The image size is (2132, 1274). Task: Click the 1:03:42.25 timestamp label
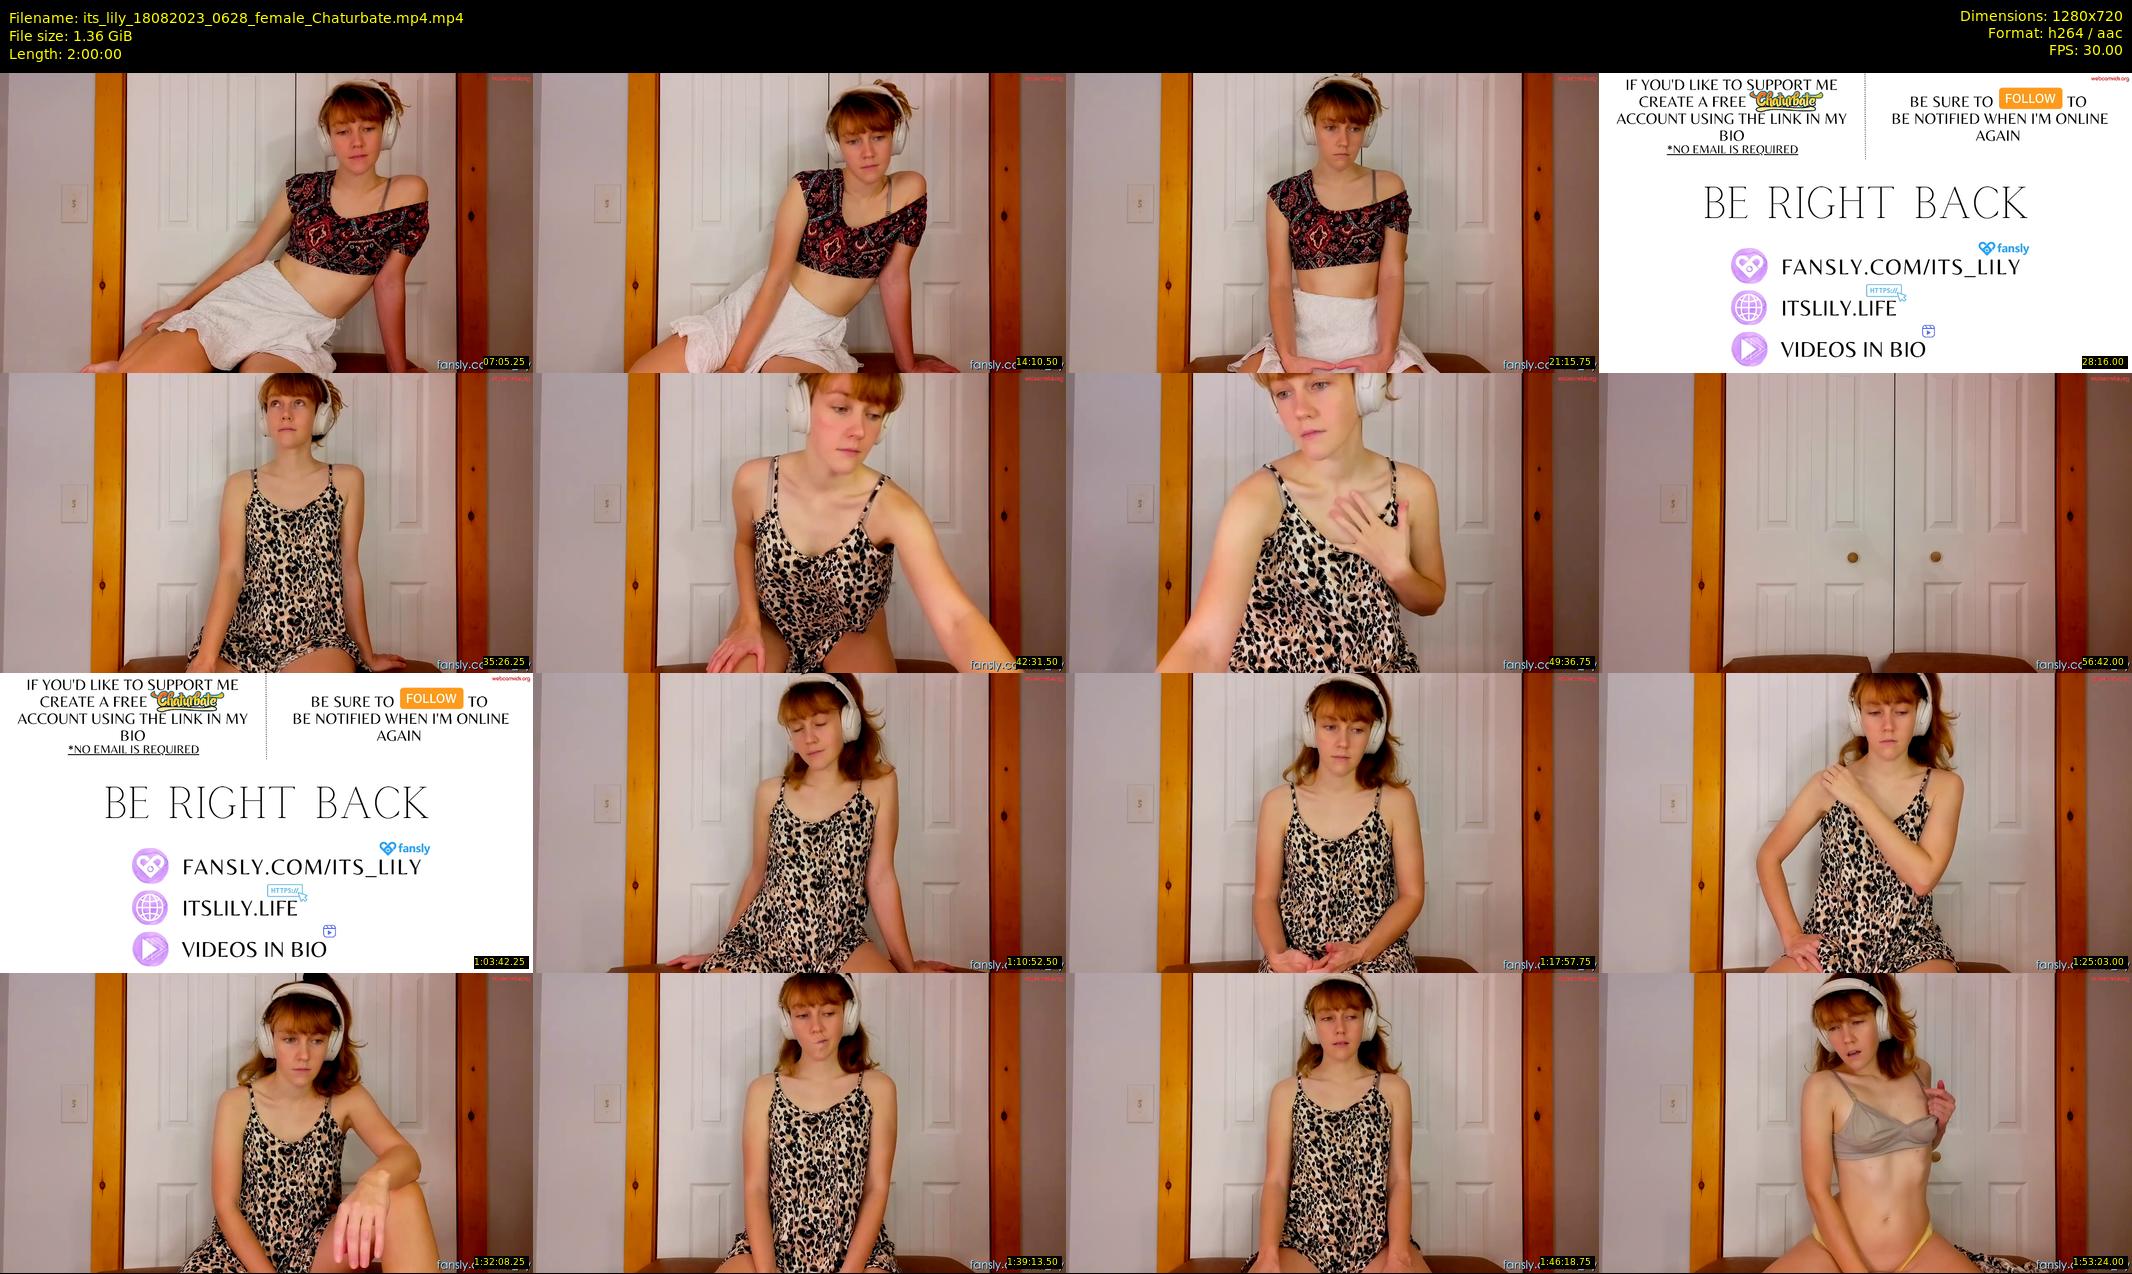point(500,962)
